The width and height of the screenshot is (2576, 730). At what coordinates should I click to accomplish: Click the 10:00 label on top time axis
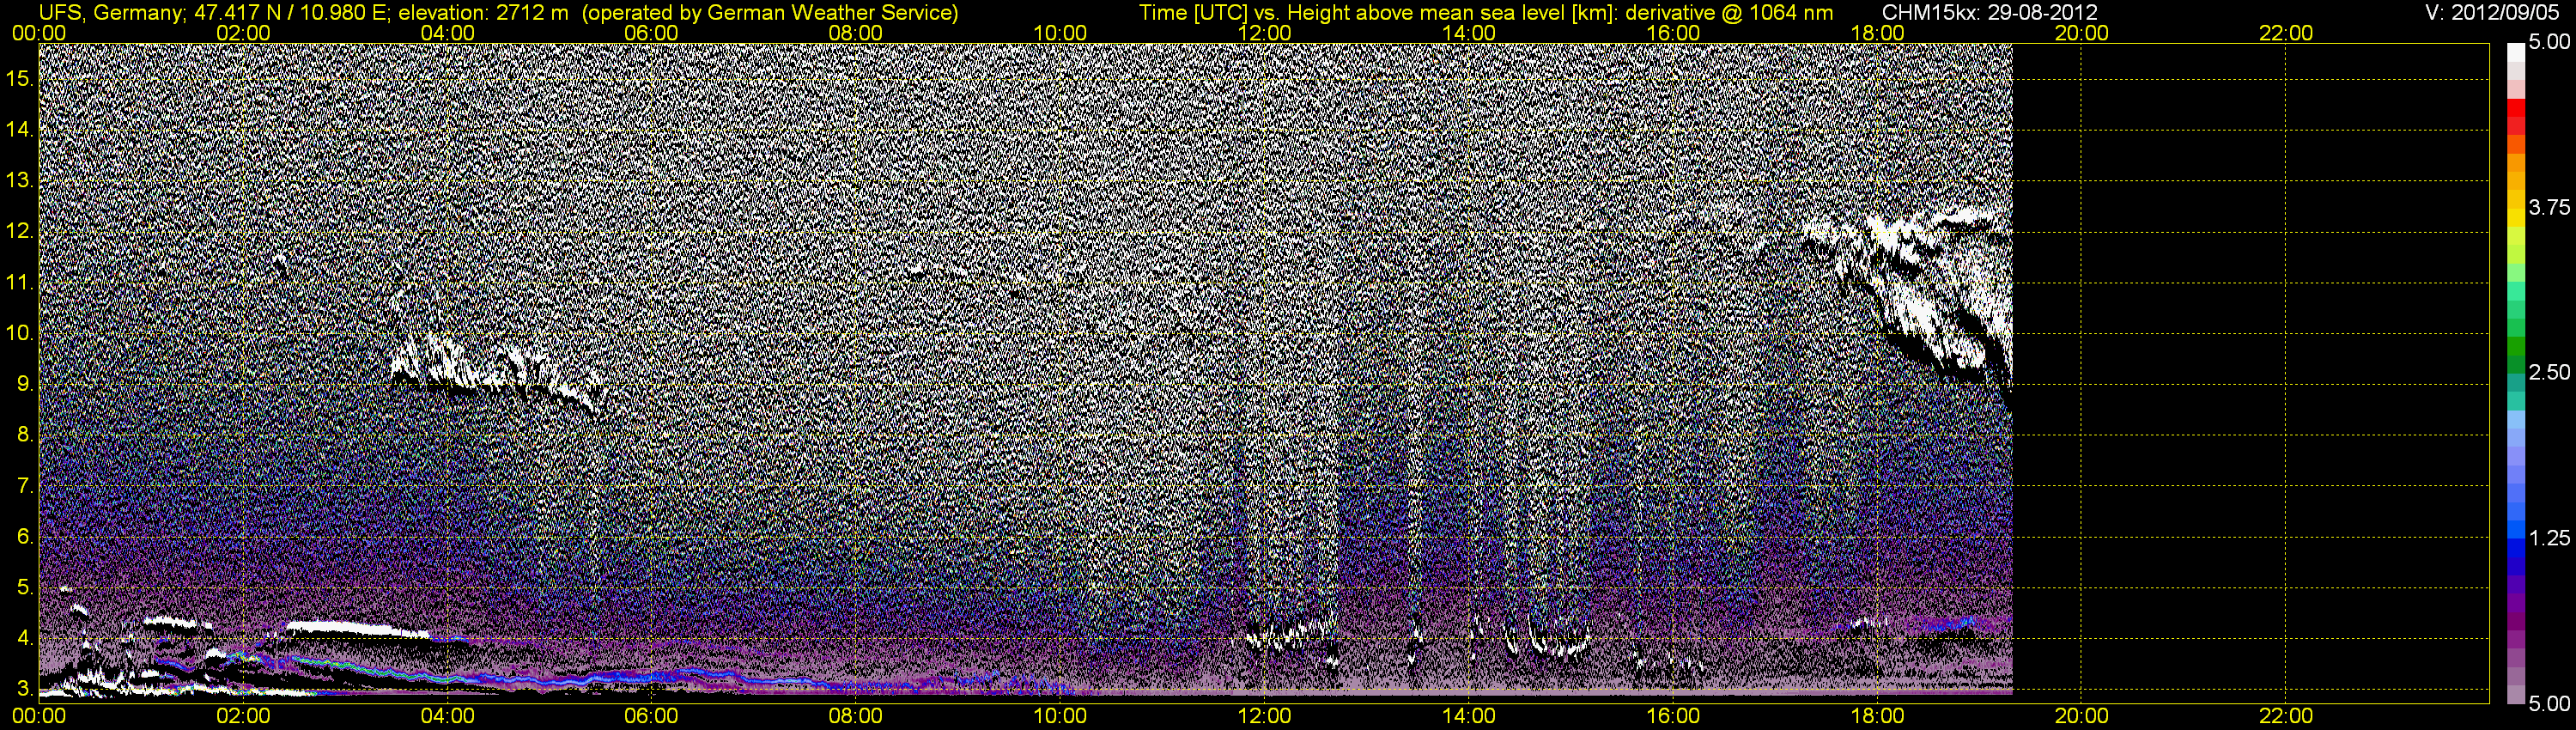[x=1060, y=32]
